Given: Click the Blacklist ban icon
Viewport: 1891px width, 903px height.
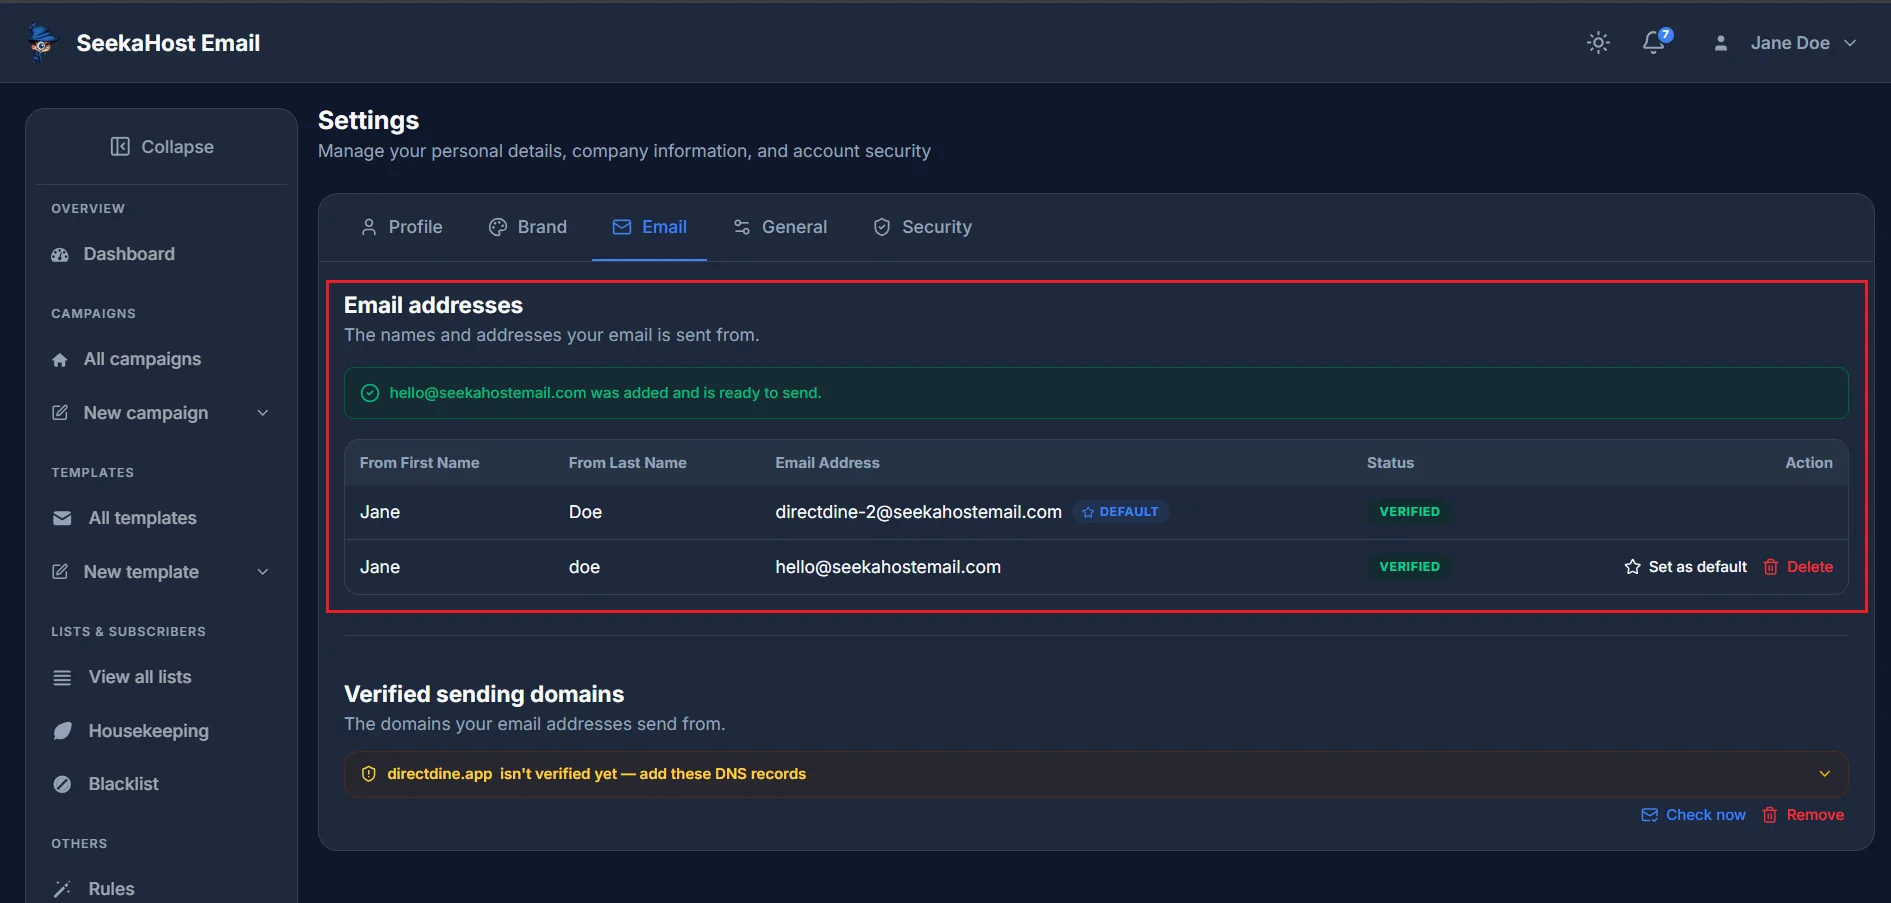Looking at the screenshot, I should 62,785.
